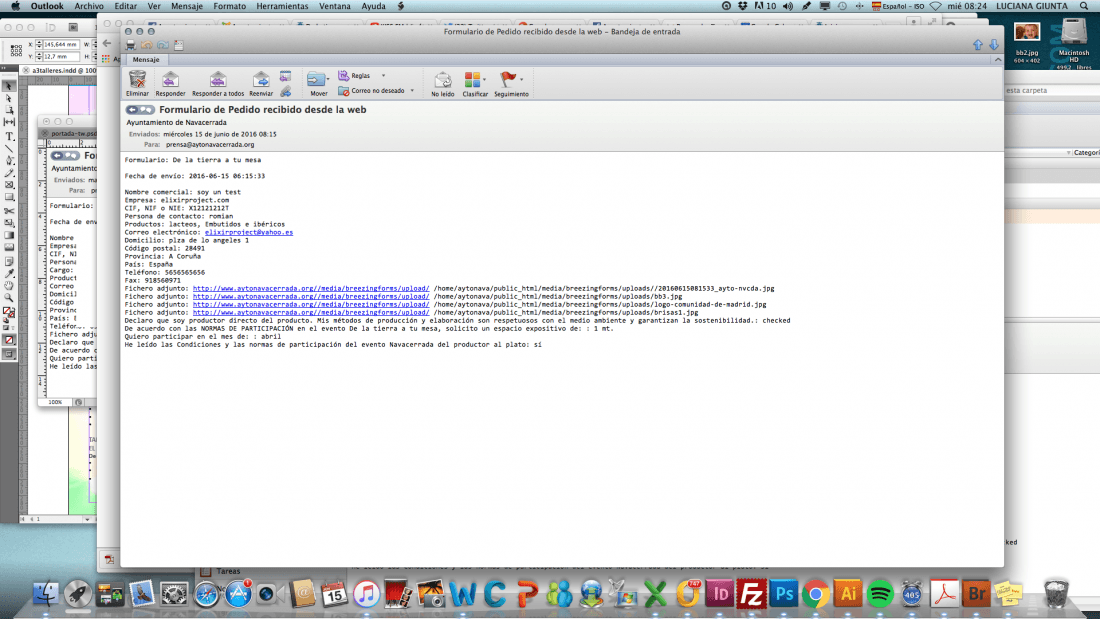Click the Wi-Fi icon in menu bar
The width and height of the screenshot is (1100, 619).
click(936, 6)
